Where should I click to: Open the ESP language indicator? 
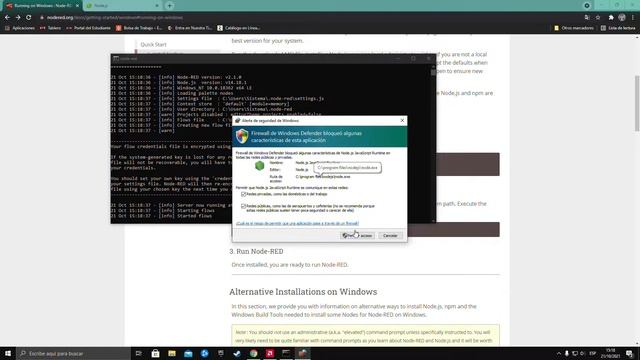(x=593, y=353)
